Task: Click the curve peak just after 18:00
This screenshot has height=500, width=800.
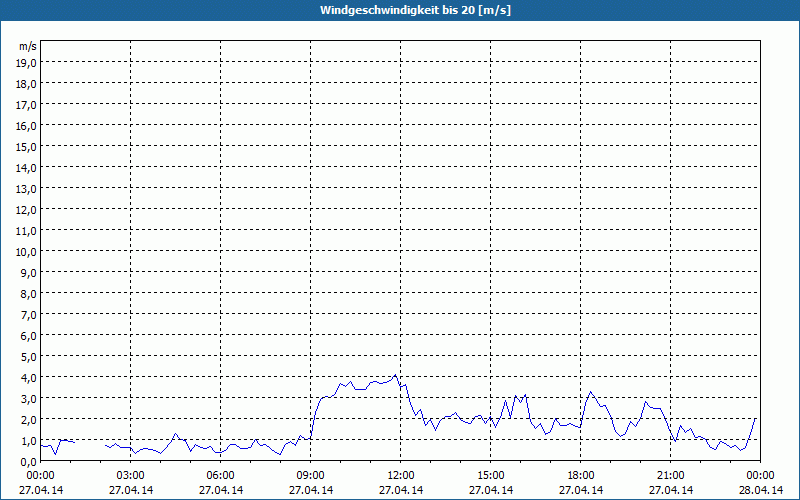Action: coord(591,392)
